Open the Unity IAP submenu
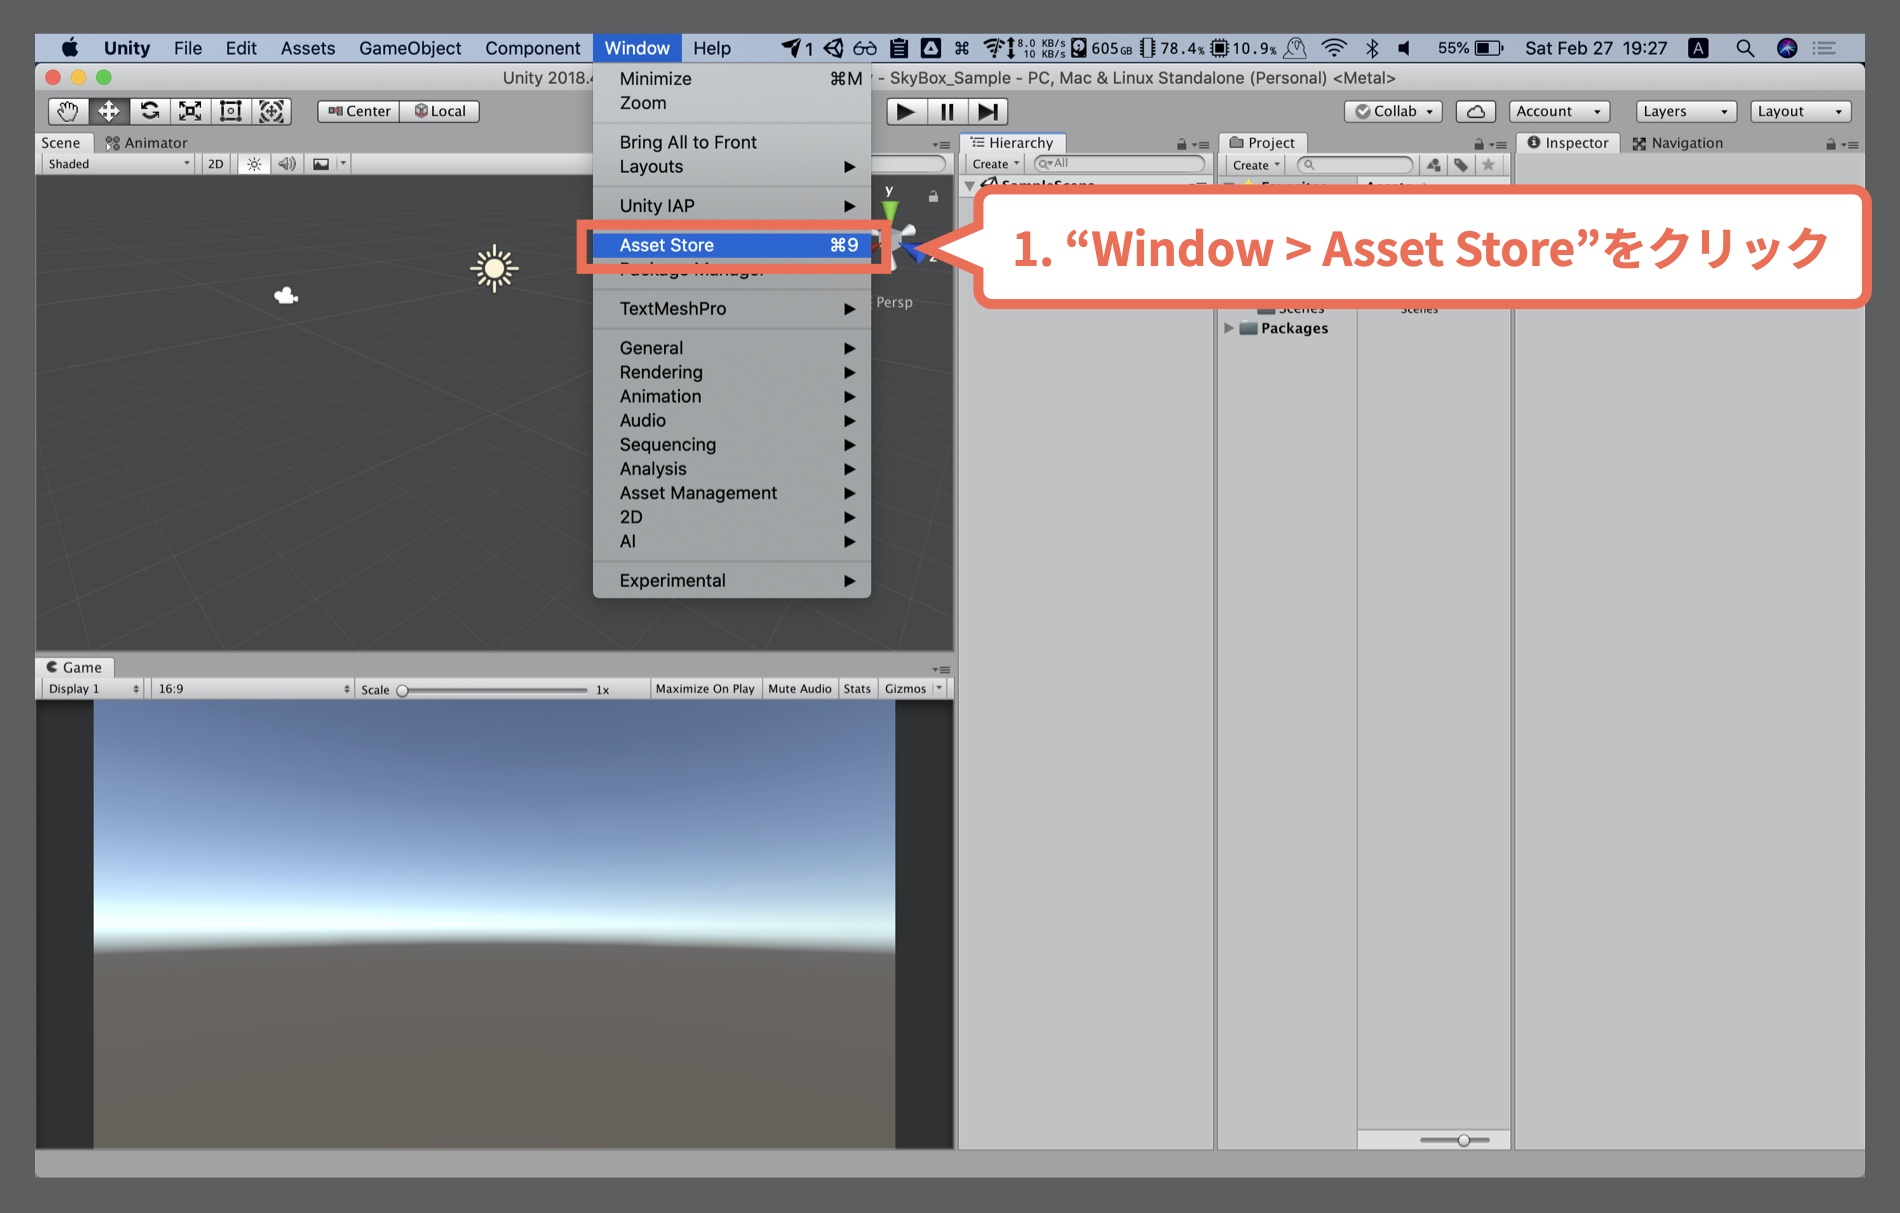 pos(732,206)
